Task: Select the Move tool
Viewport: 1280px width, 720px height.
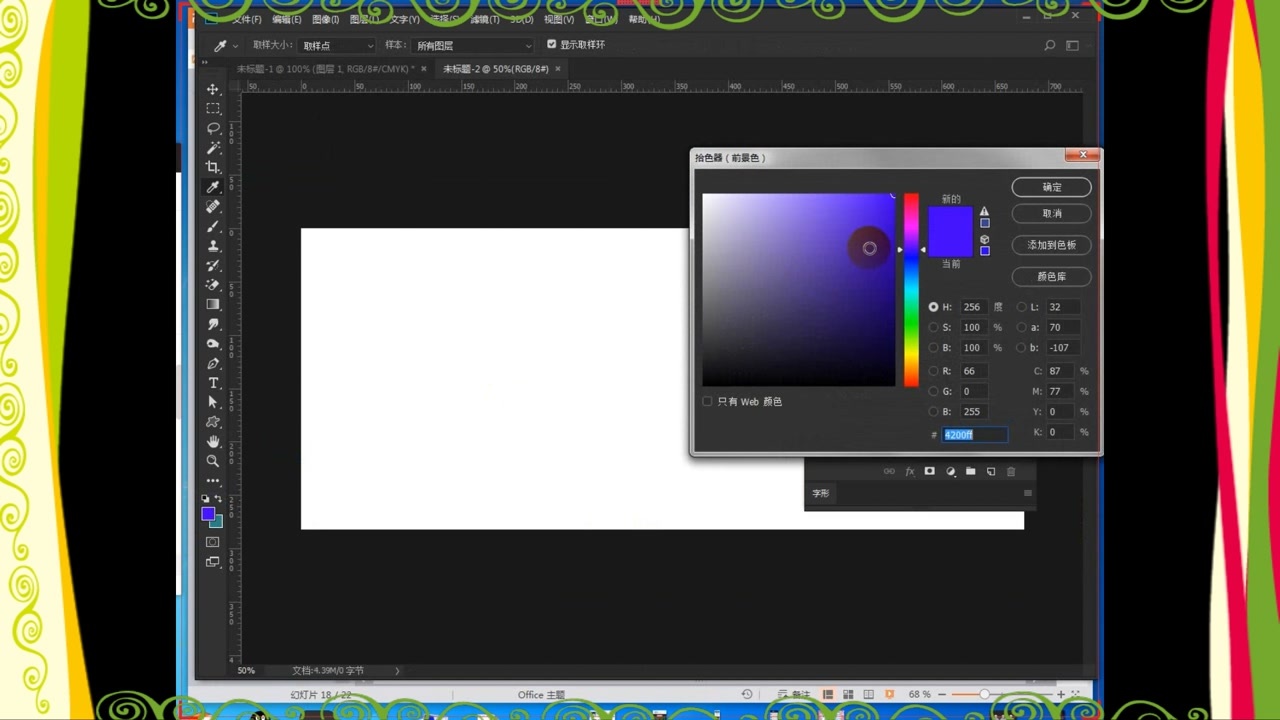Action: coord(213,90)
